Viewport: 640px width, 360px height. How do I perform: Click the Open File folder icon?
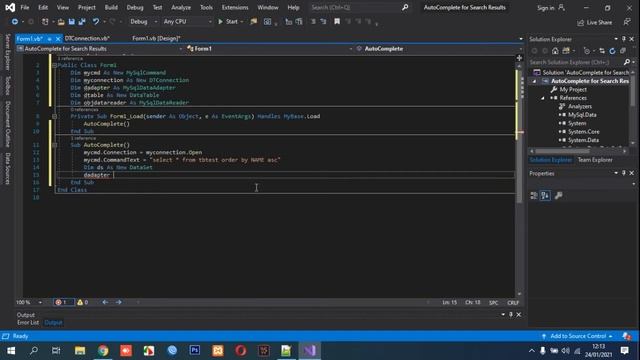coord(61,22)
